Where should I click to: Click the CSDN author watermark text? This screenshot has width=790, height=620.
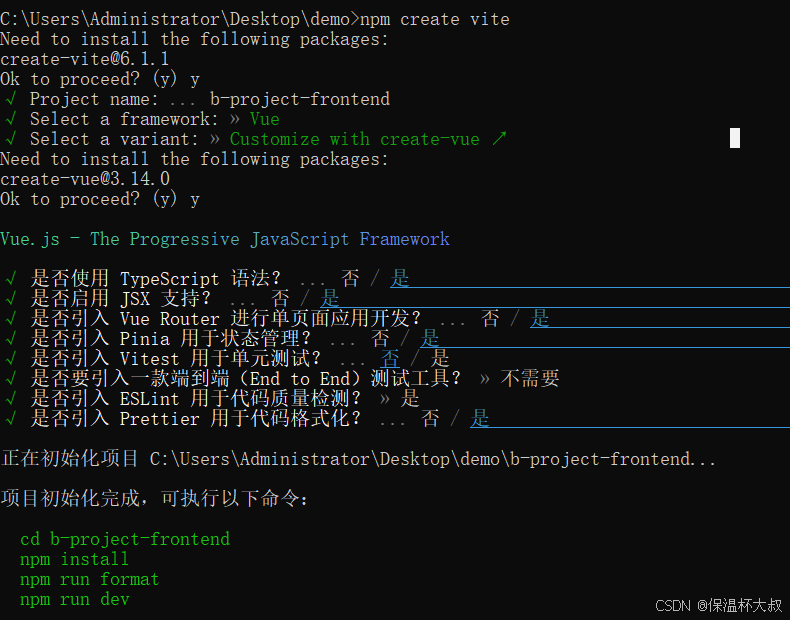click(719, 606)
